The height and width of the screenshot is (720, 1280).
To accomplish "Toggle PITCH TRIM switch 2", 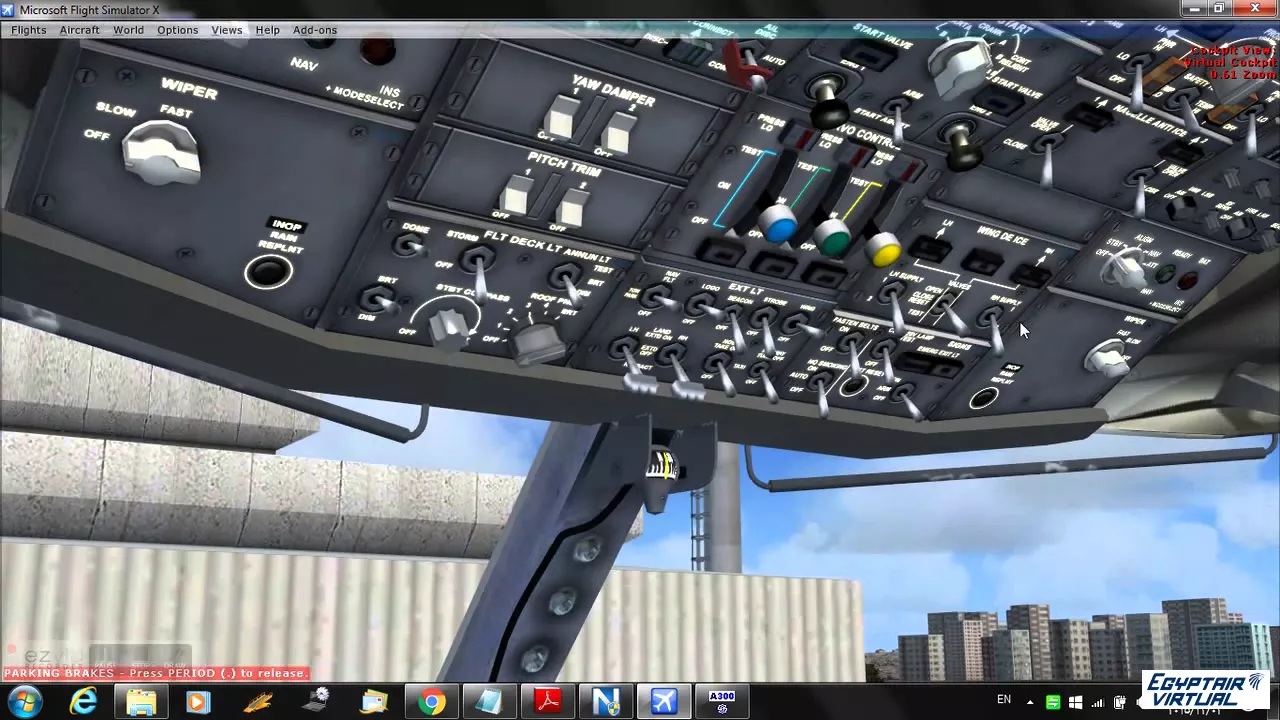I will point(570,205).
